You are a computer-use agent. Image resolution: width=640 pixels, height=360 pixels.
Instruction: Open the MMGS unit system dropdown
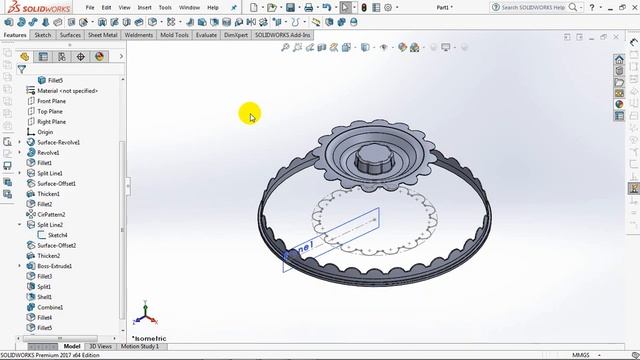pos(599,355)
